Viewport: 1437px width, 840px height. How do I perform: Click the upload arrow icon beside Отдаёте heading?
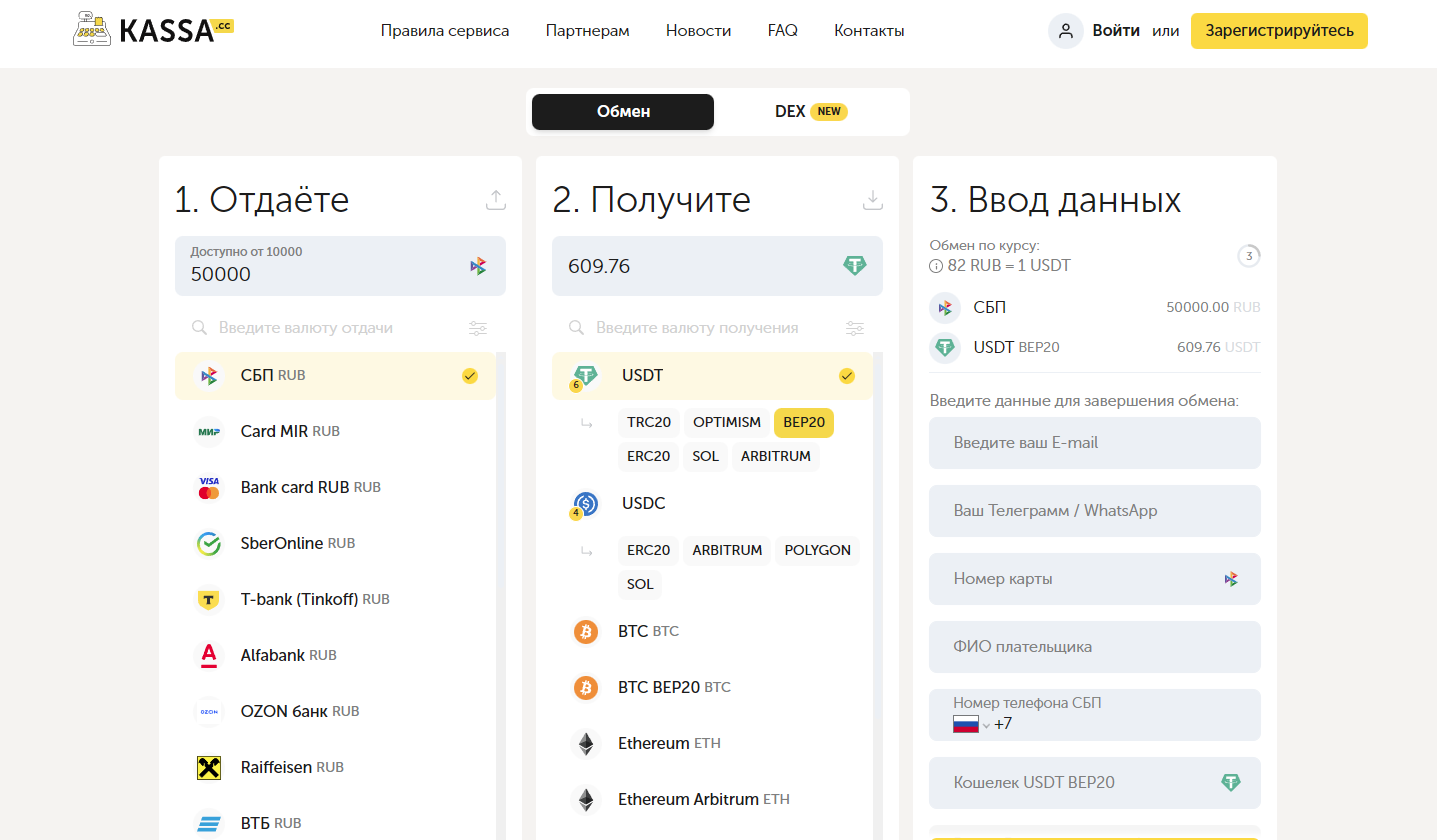496,200
